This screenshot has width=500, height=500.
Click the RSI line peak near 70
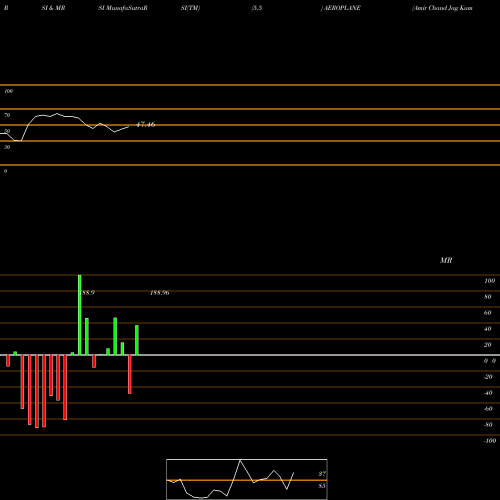click(x=57, y=114)
